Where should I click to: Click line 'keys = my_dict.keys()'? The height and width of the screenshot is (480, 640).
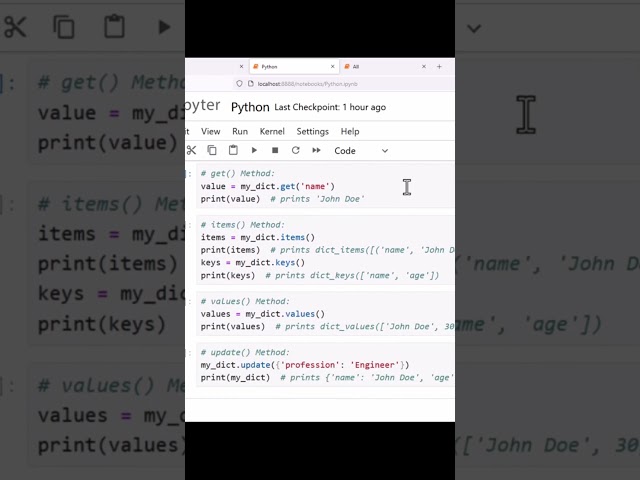pos(253,262)
